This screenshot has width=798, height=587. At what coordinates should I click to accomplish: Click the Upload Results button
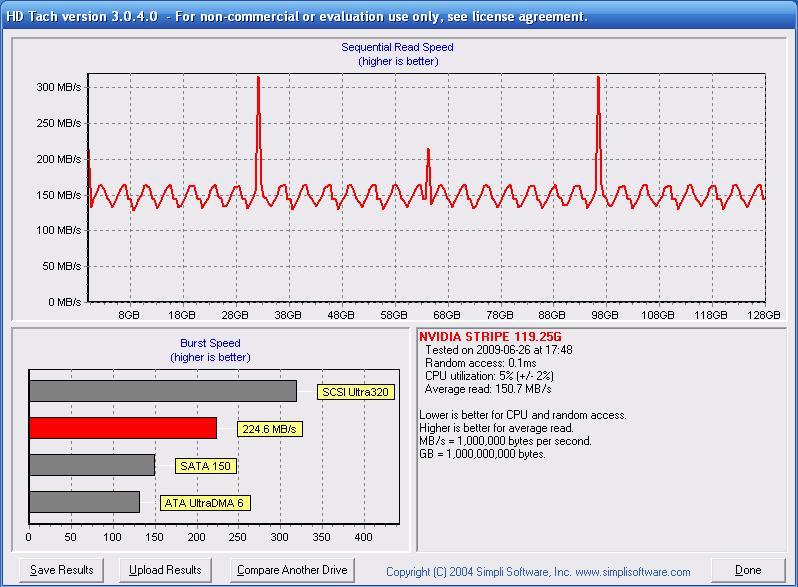point(165,570)
